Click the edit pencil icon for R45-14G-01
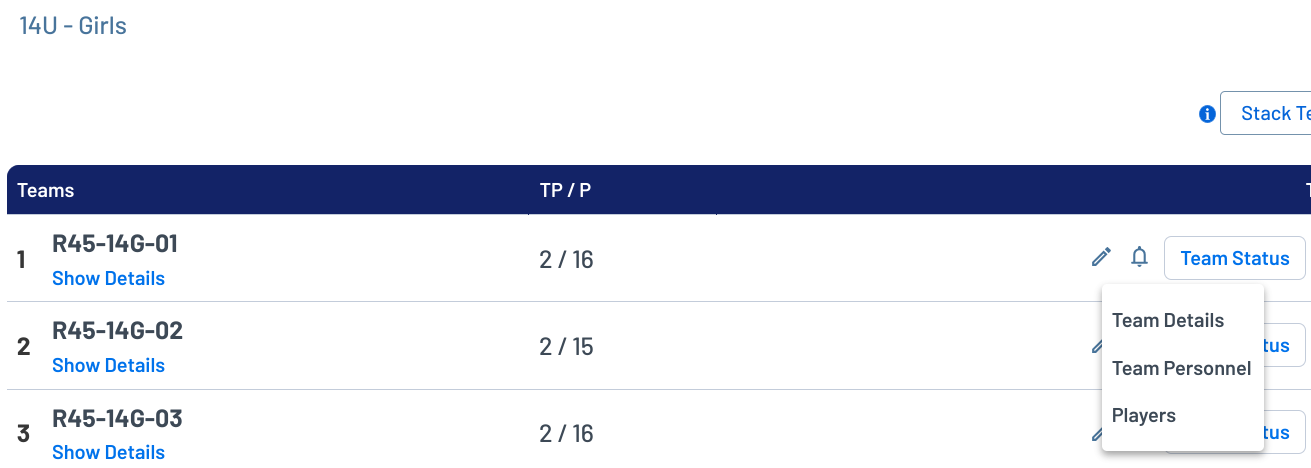This screenshot has height=468, width=1311. pyautogui.click(x=1101, y=258)
